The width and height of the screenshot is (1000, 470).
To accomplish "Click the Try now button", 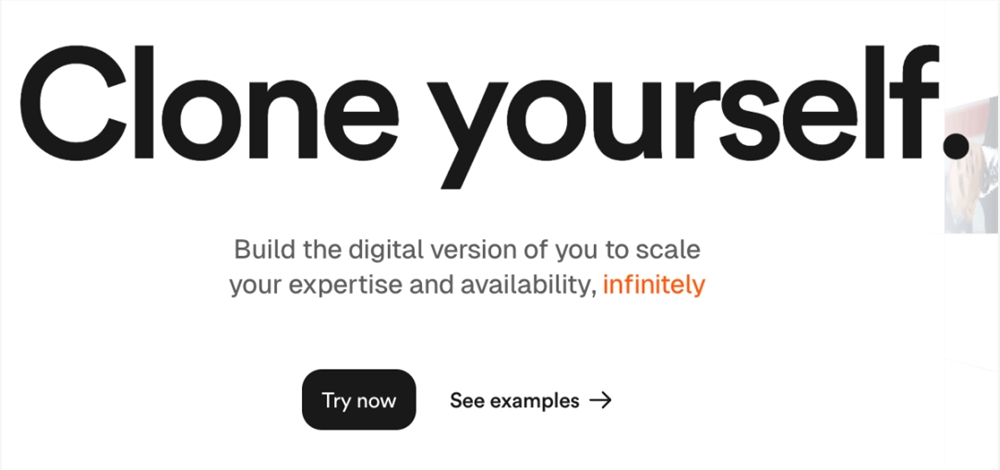I will pyautogui.click(x=359, y=400).
